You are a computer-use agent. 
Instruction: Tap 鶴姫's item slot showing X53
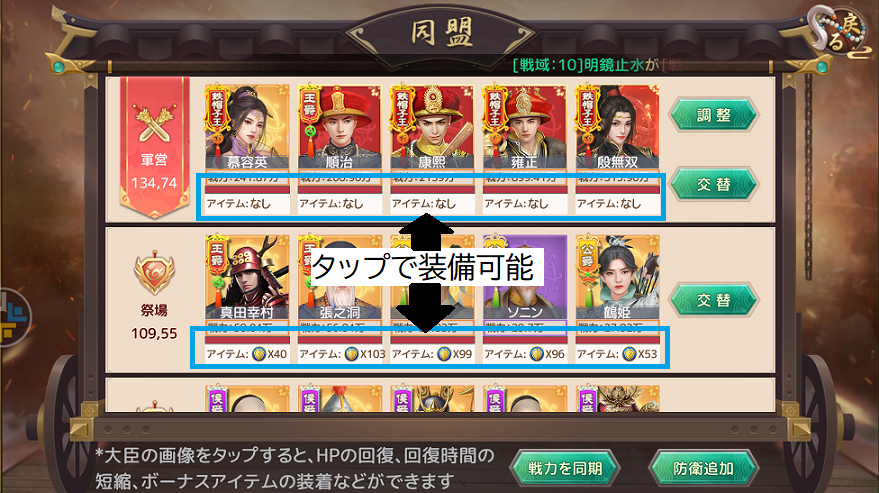point(617,354)
